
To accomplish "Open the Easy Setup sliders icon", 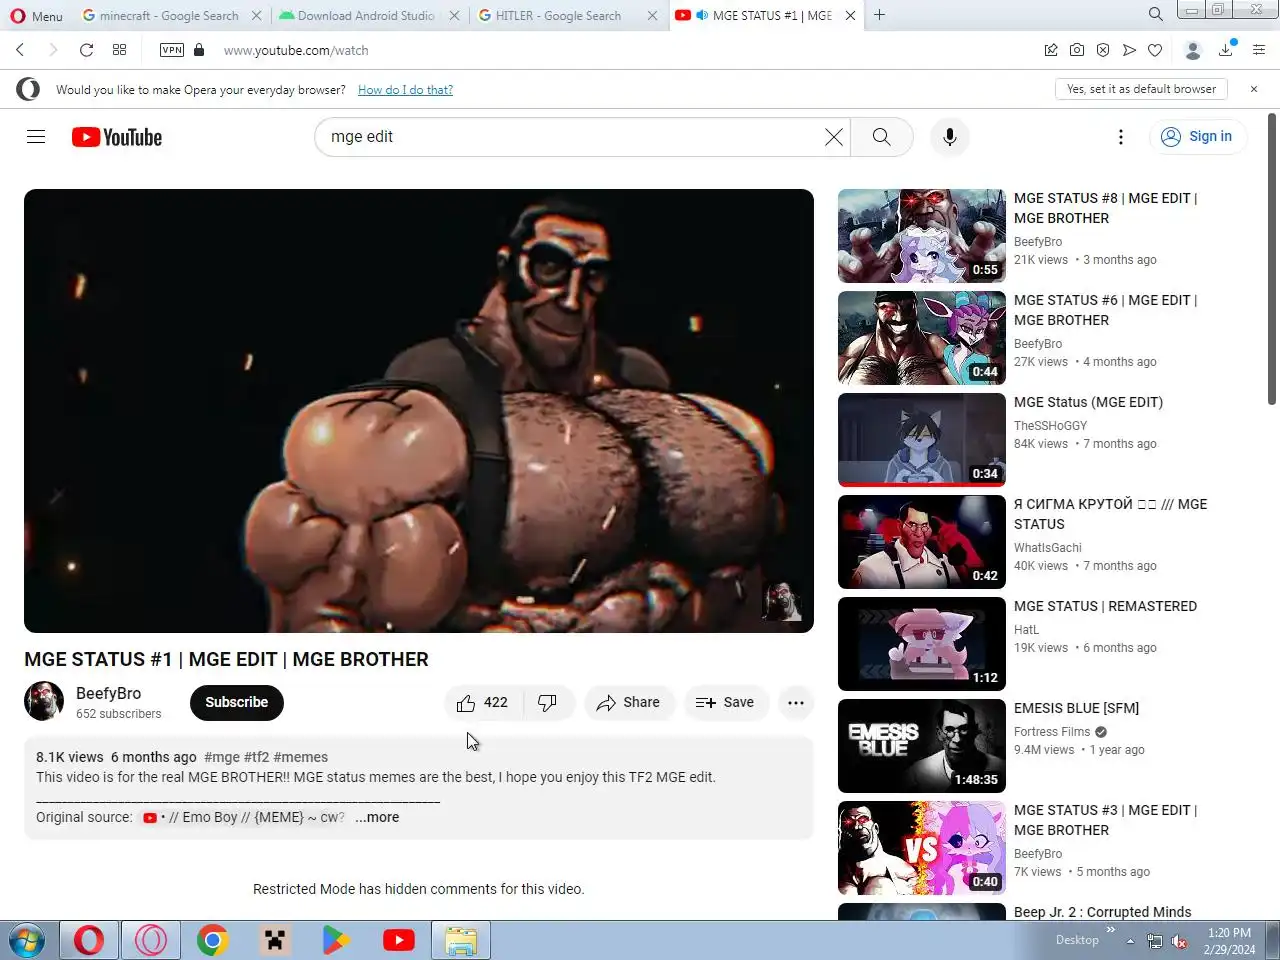I will coord(1259,50).
